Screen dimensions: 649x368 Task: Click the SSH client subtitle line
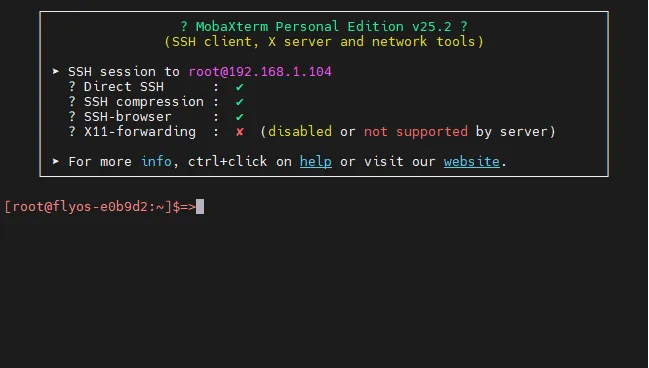pos(324,42)
